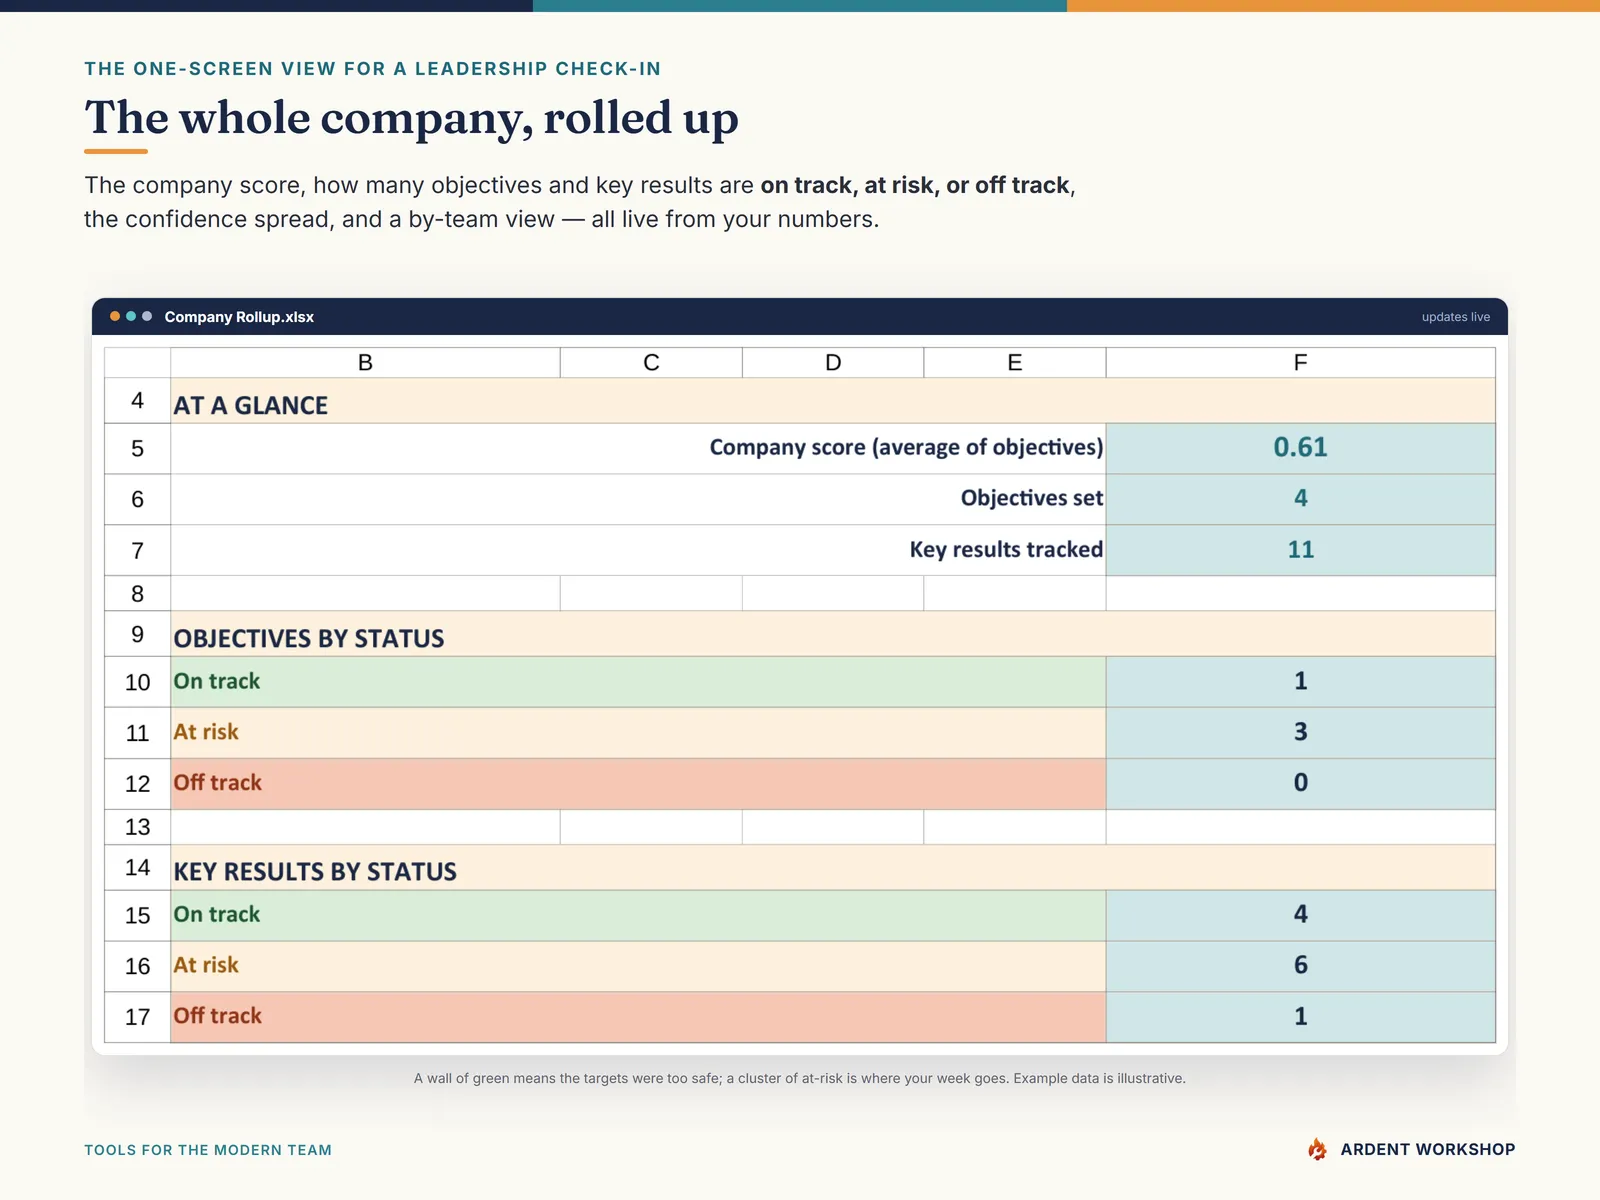Select row 13 header
The width and height of the screenshot is (1600, 1200).
pos(138,827)
